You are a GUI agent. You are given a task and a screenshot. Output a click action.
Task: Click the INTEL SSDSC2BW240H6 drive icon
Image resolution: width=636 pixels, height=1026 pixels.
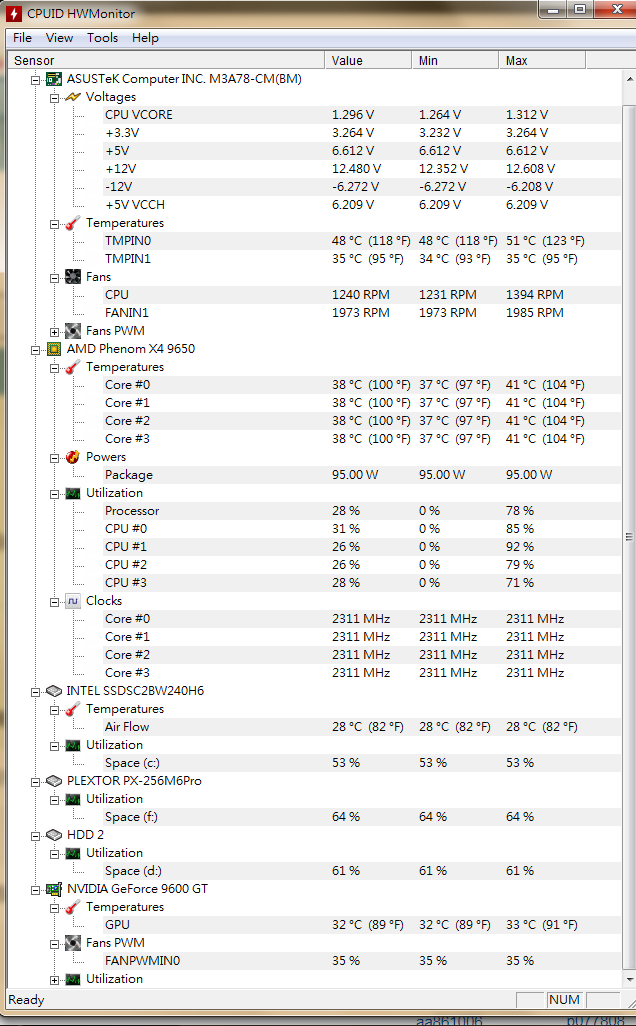pyautogui.click(x=54, y=691)
